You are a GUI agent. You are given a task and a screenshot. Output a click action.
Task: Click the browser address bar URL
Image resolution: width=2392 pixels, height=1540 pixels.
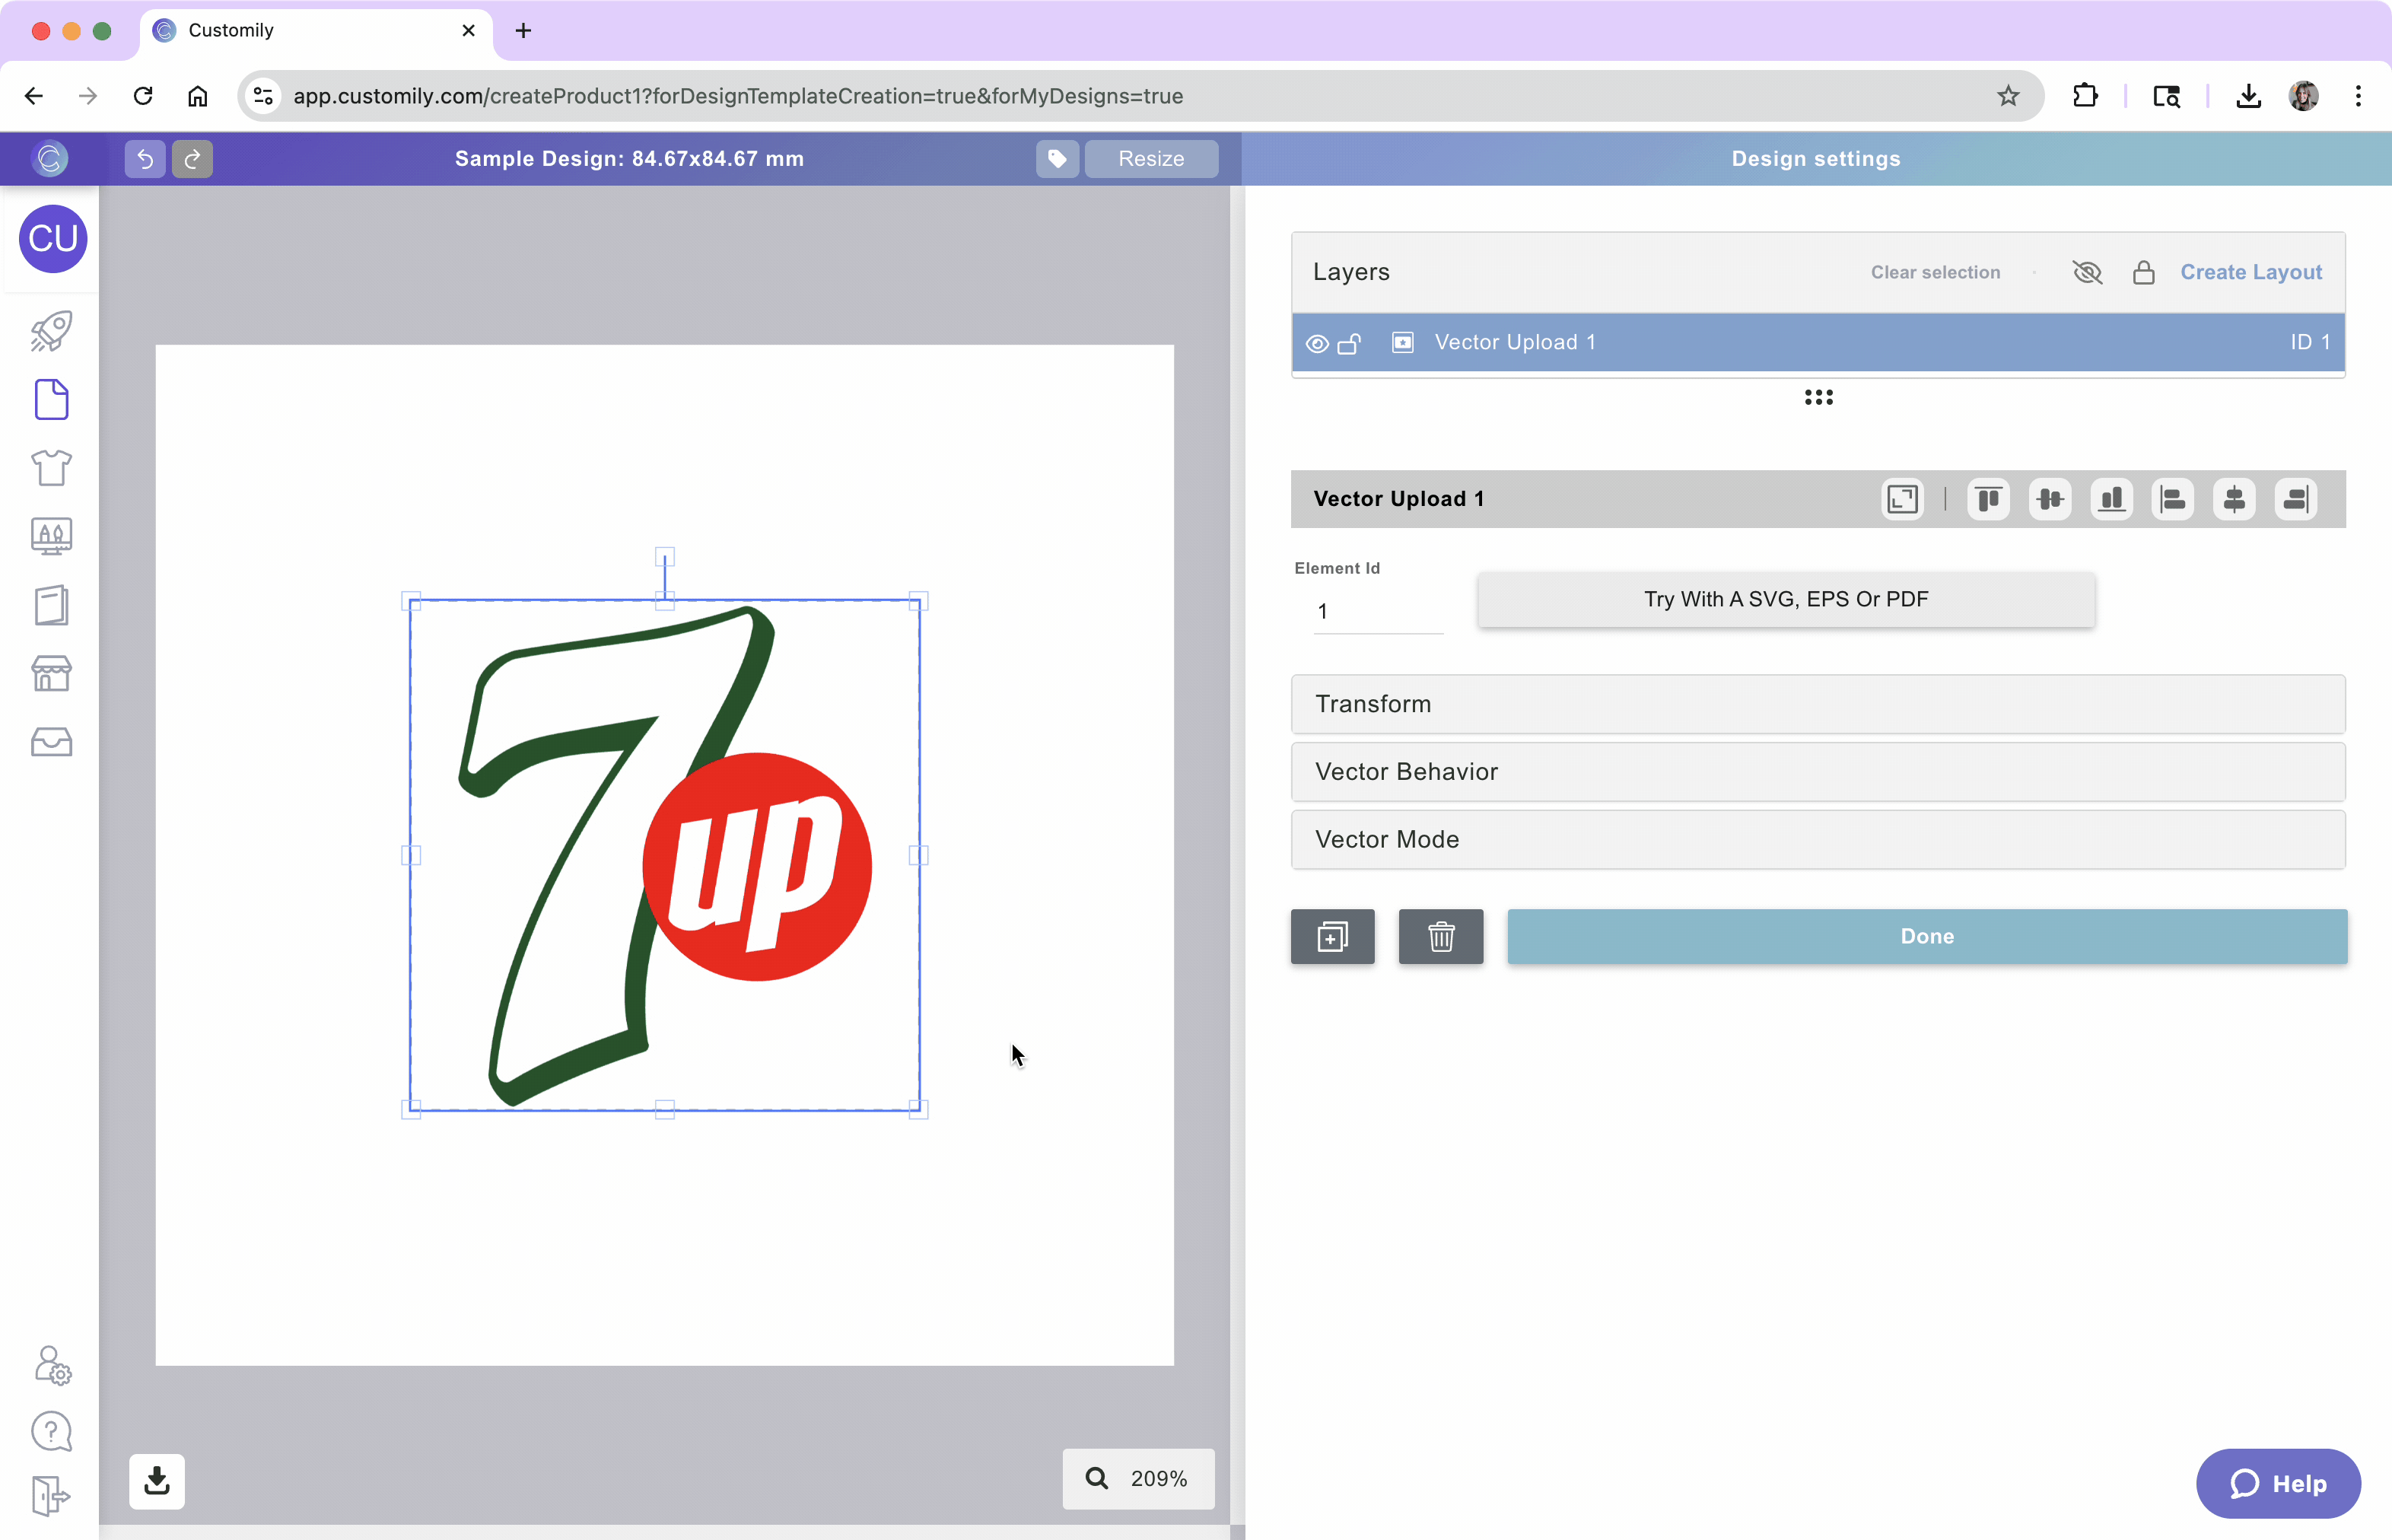coord(738,96)
